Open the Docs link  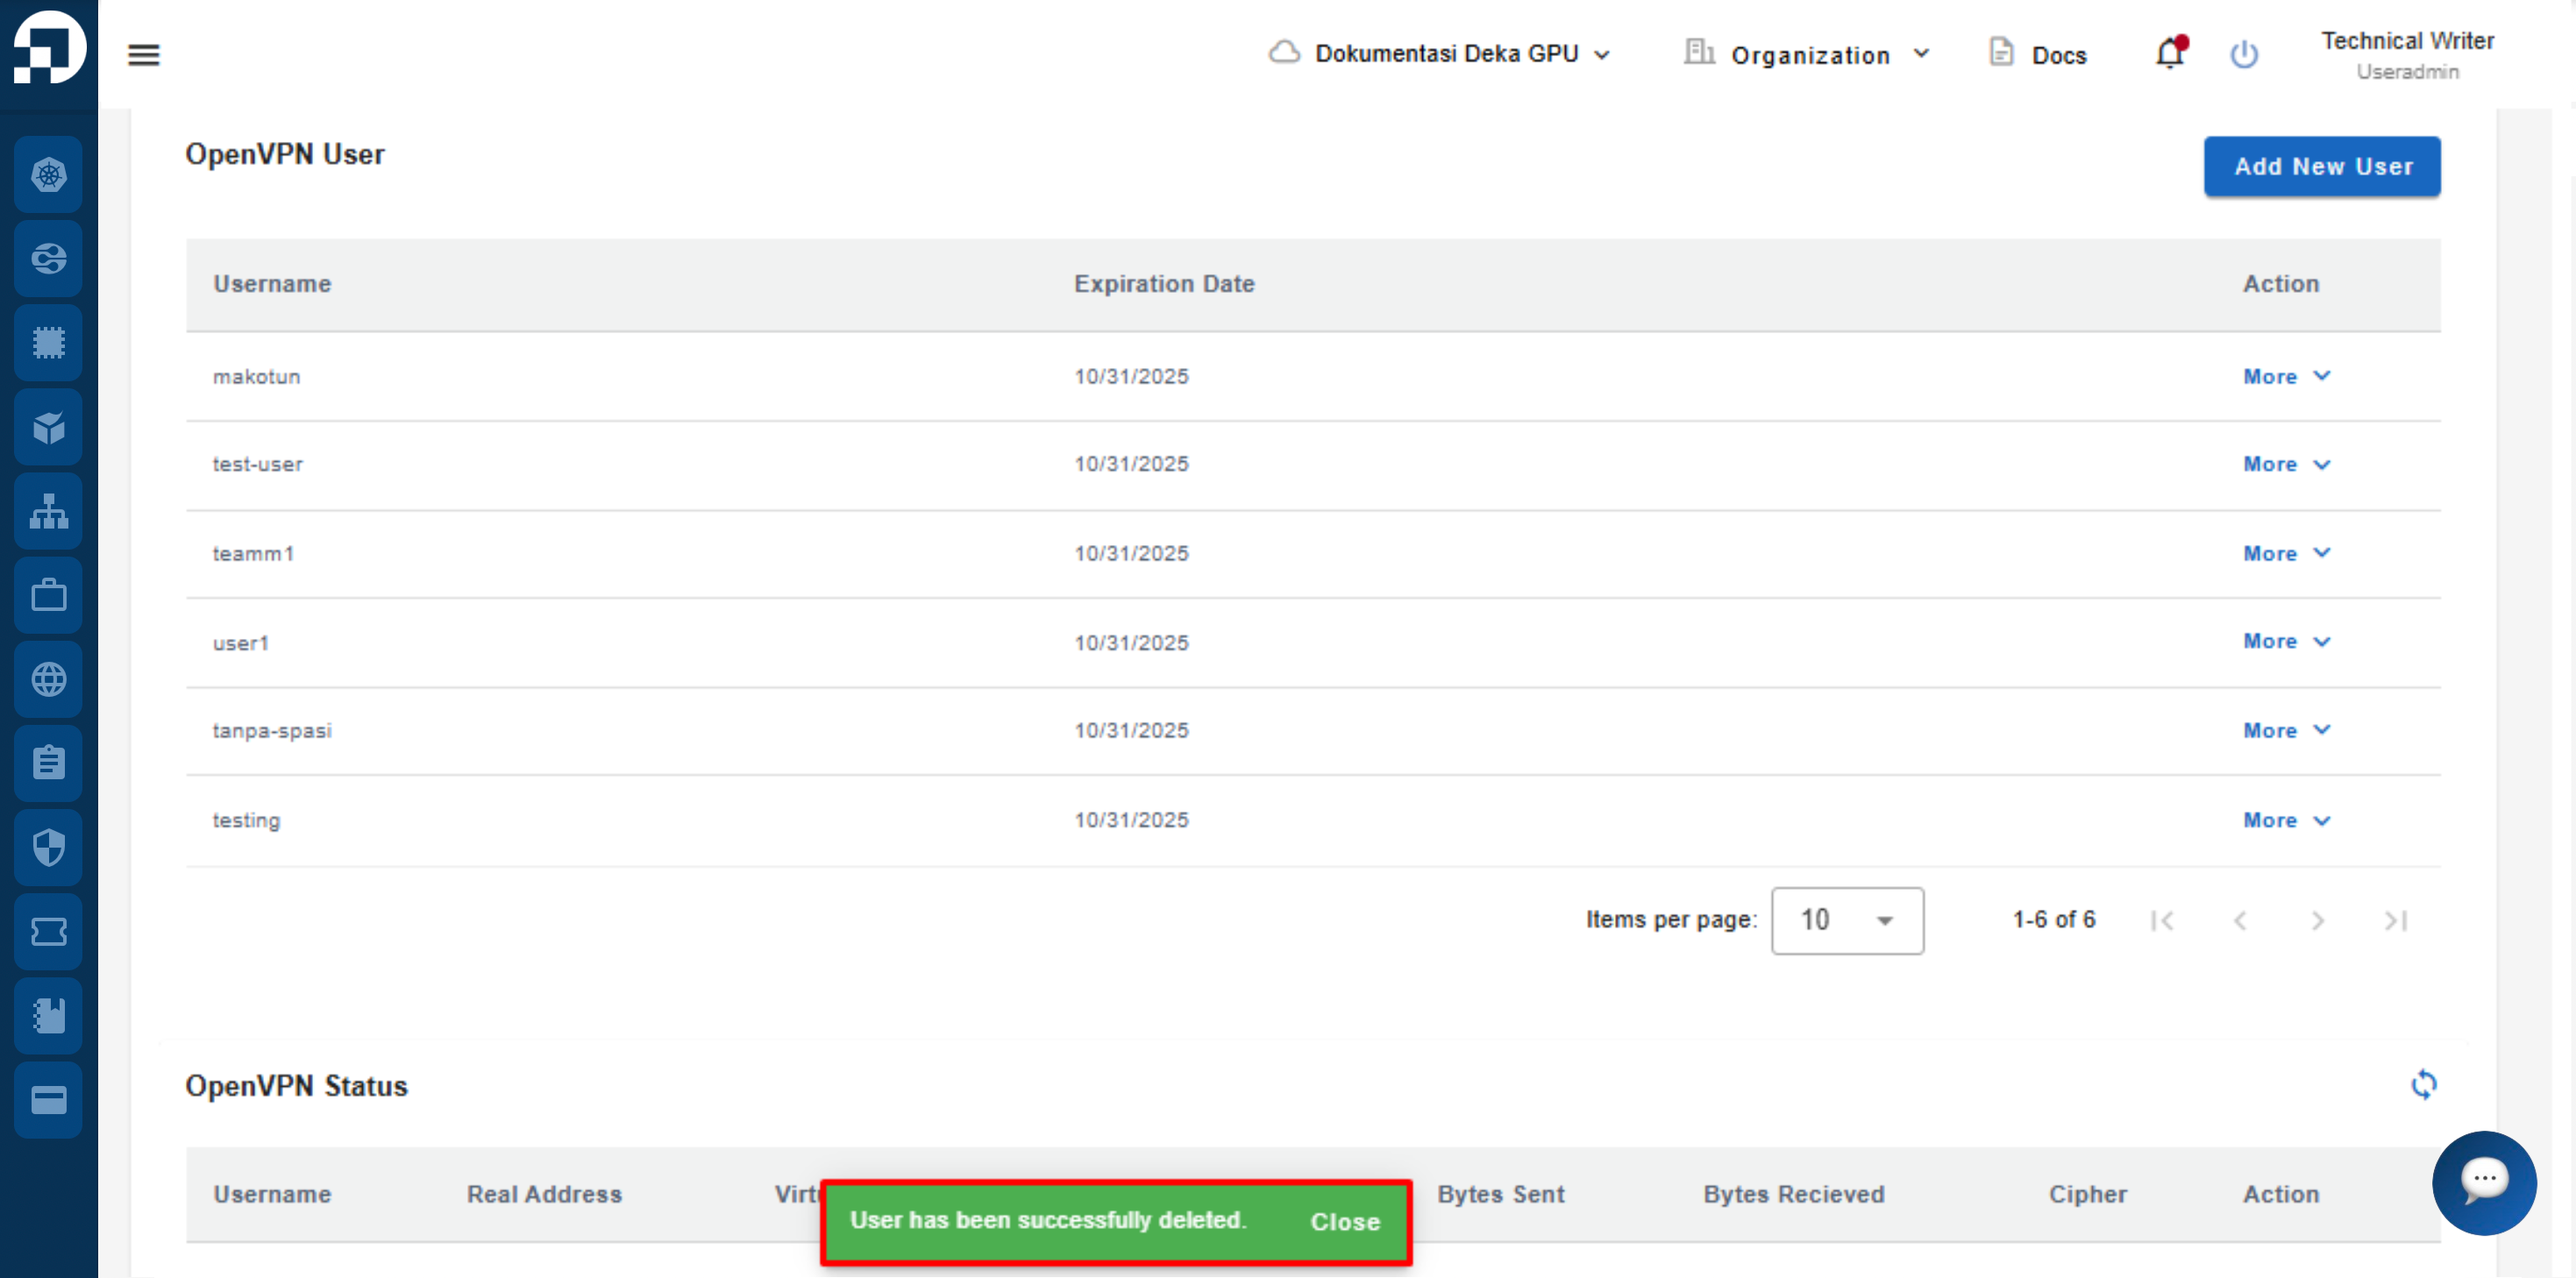point(2038,54)
